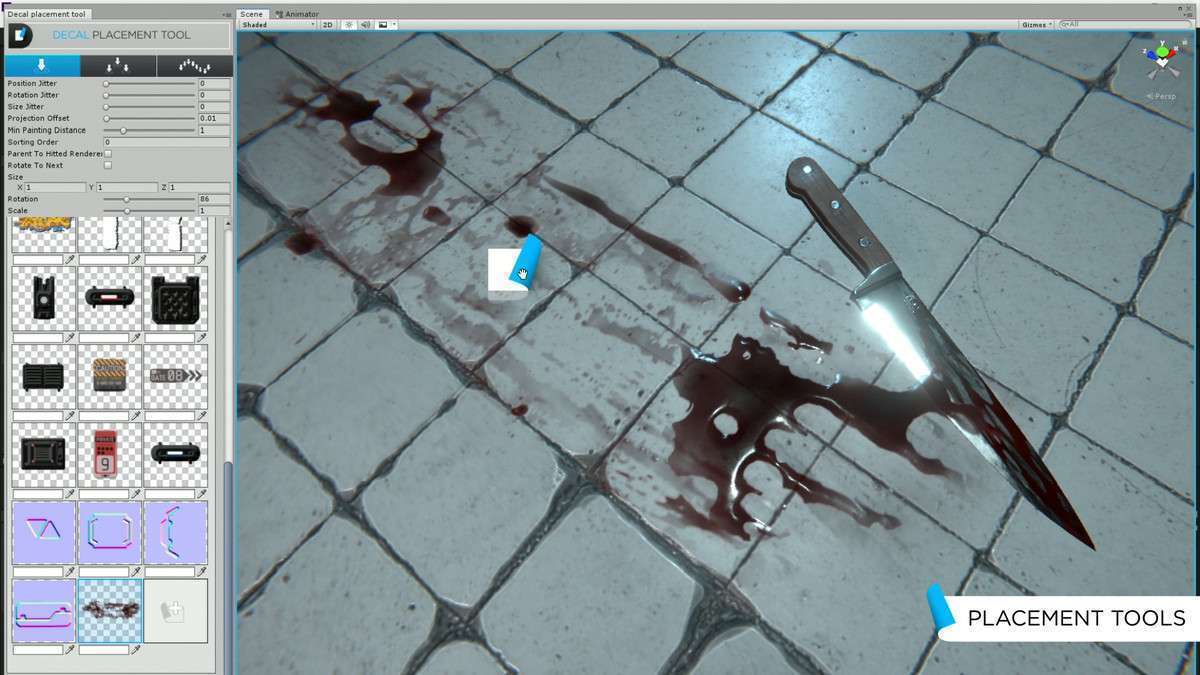Click eyedropper under the blue-light capsule decal
1200x675 pixels.
click(x=202, y=494)
